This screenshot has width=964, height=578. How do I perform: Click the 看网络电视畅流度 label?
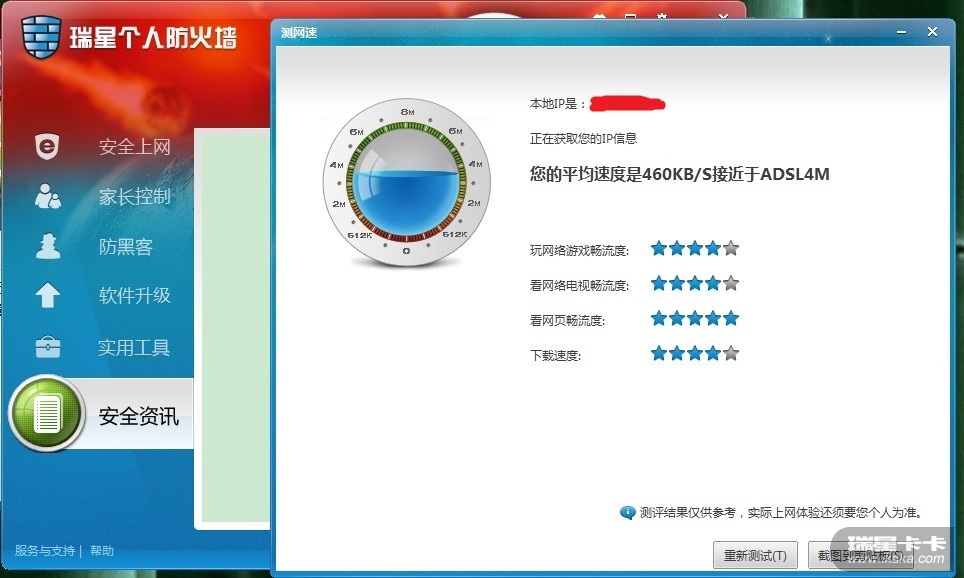579,285
